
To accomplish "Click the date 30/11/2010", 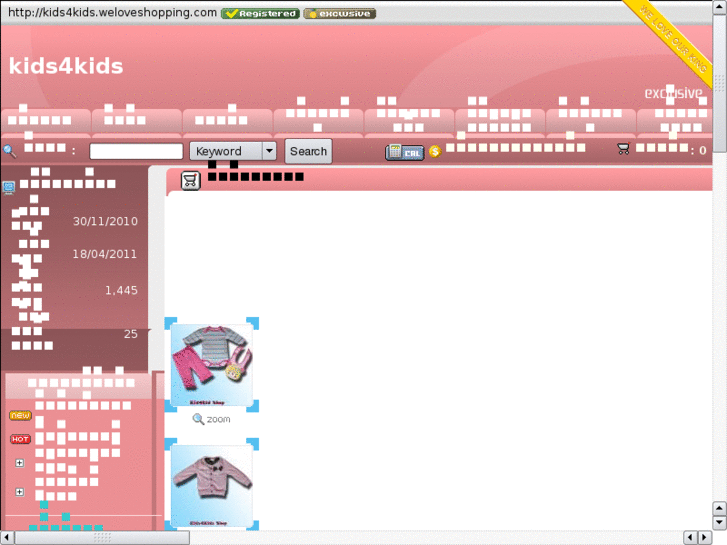I will tap(105, 221).
